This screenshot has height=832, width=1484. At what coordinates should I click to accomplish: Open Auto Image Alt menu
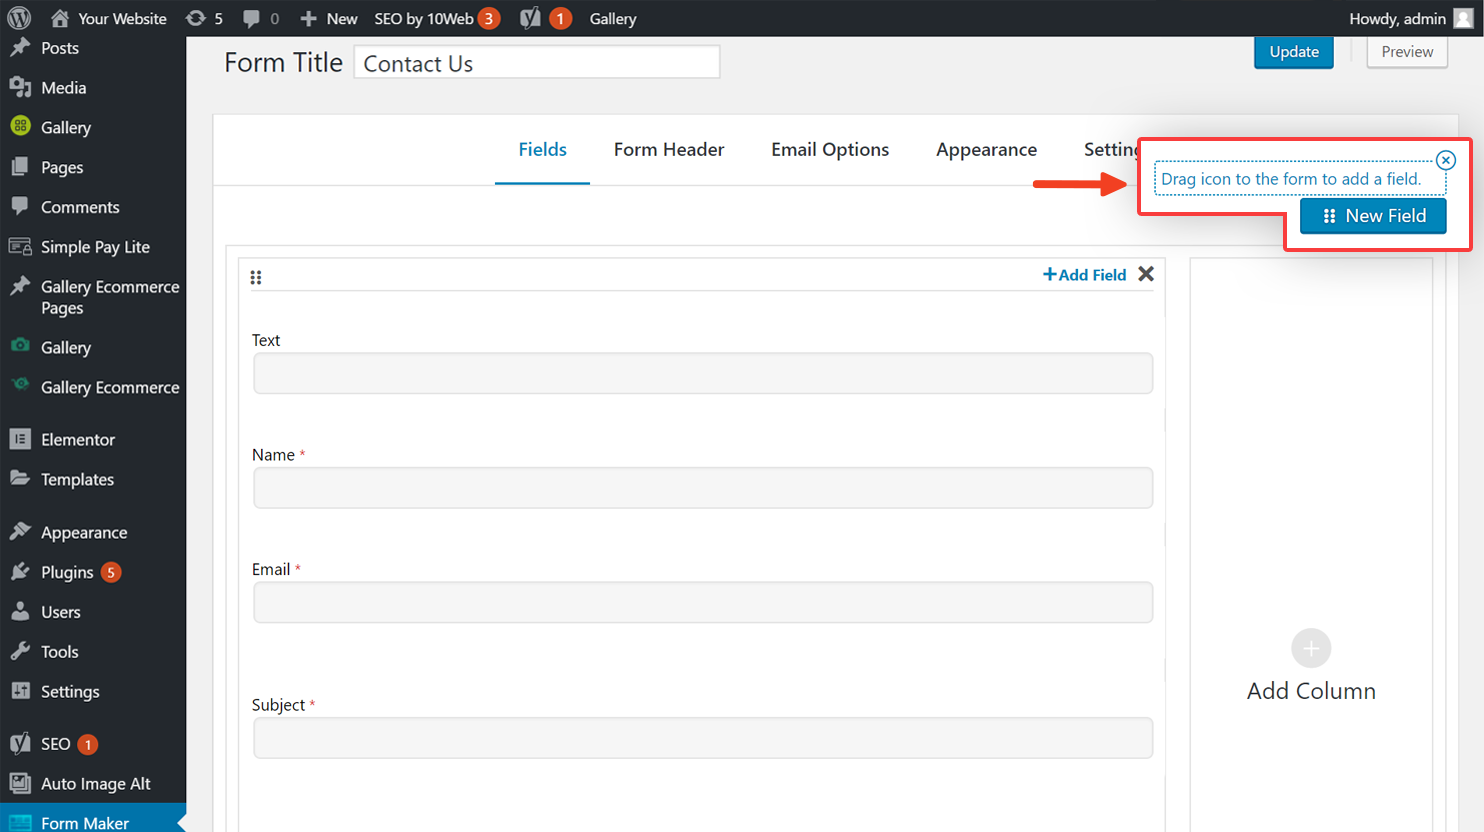click(x=95, y=784)
